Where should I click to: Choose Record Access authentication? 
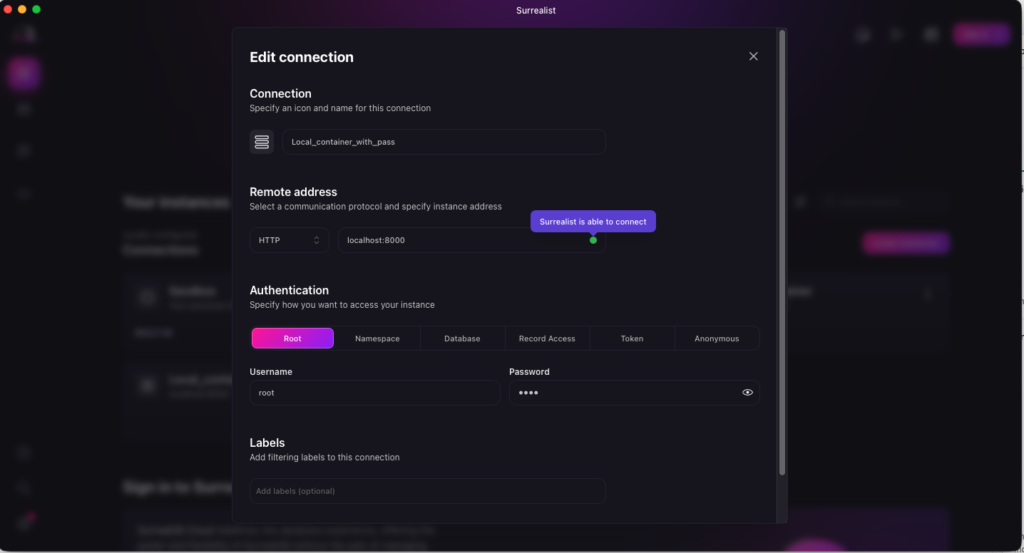point(547,339)
